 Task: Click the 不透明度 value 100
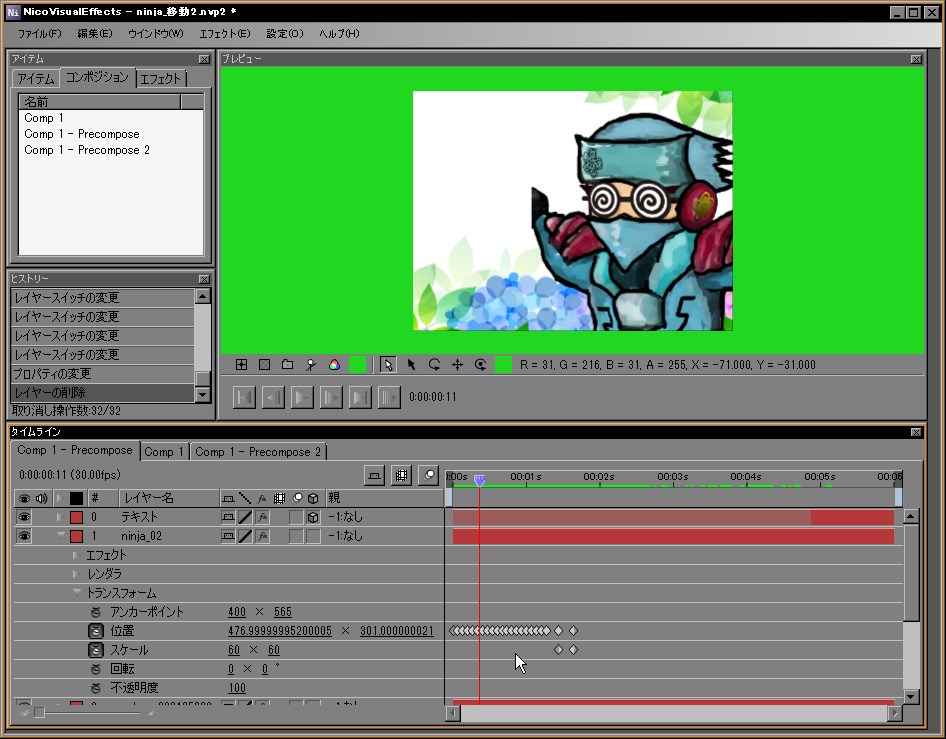tap(236, 688)
